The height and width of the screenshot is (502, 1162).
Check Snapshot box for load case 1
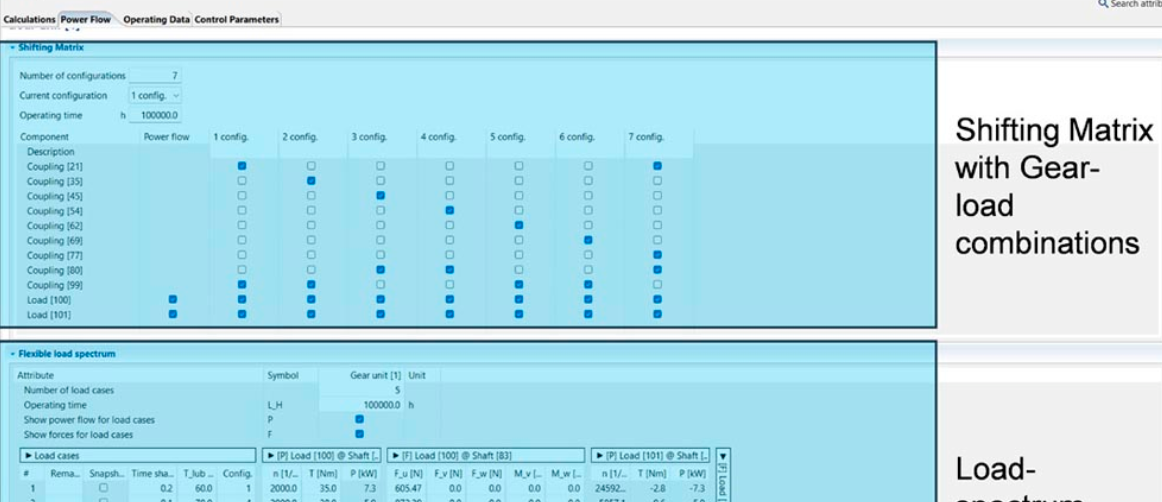[103, 487]
